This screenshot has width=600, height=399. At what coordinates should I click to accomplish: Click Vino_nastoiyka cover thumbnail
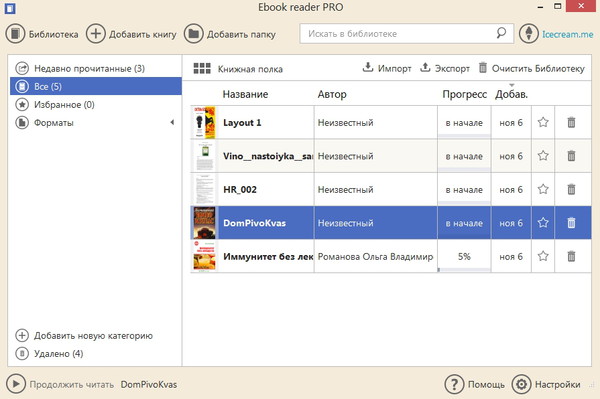tap(204, 156)
